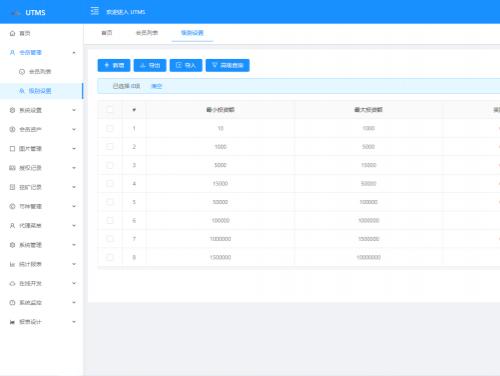The height and width of the screenshot is (376, 500).
Task: Click the maximum value "10000000" in row 8
Action: 369,257
